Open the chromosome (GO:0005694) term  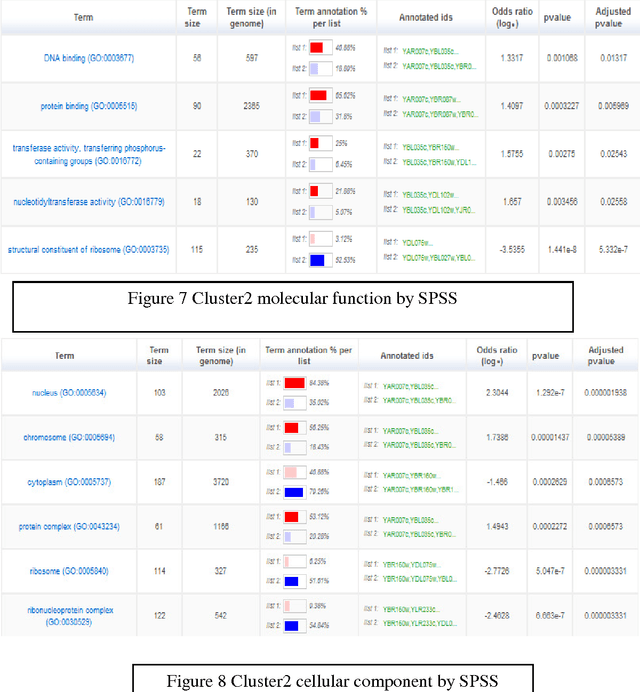(x=68, y=437)
